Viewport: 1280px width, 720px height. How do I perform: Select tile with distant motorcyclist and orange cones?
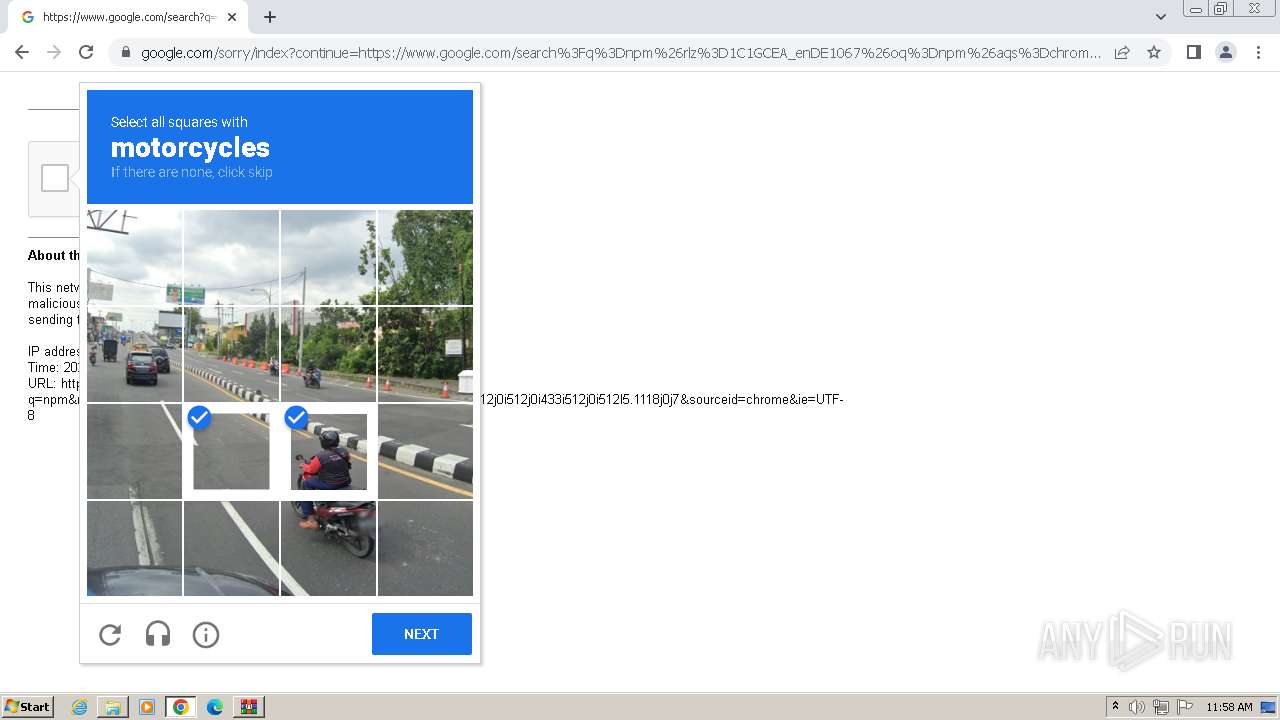click(x=328, y=354)
